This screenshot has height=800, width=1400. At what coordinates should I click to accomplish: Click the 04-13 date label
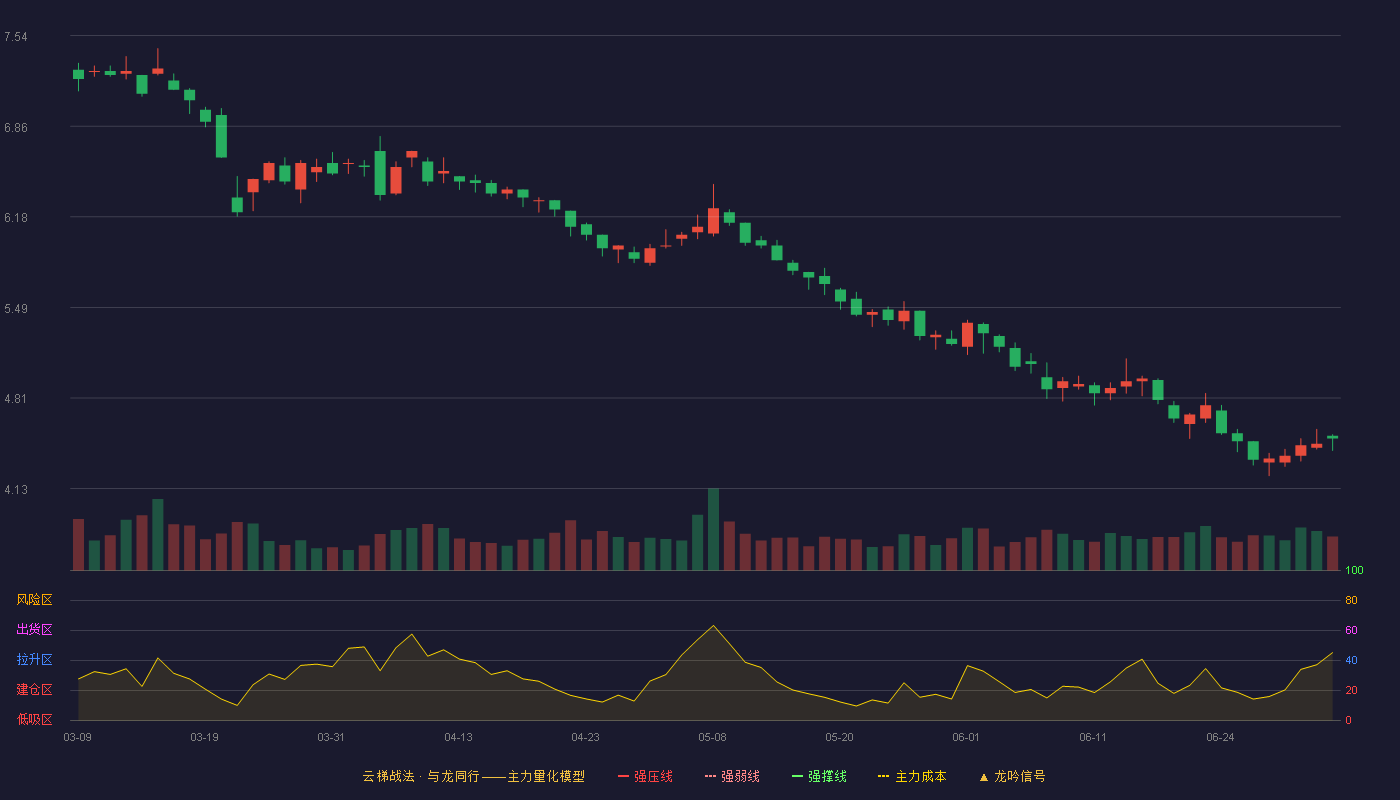pyautogui.click(x=459, y=737)
